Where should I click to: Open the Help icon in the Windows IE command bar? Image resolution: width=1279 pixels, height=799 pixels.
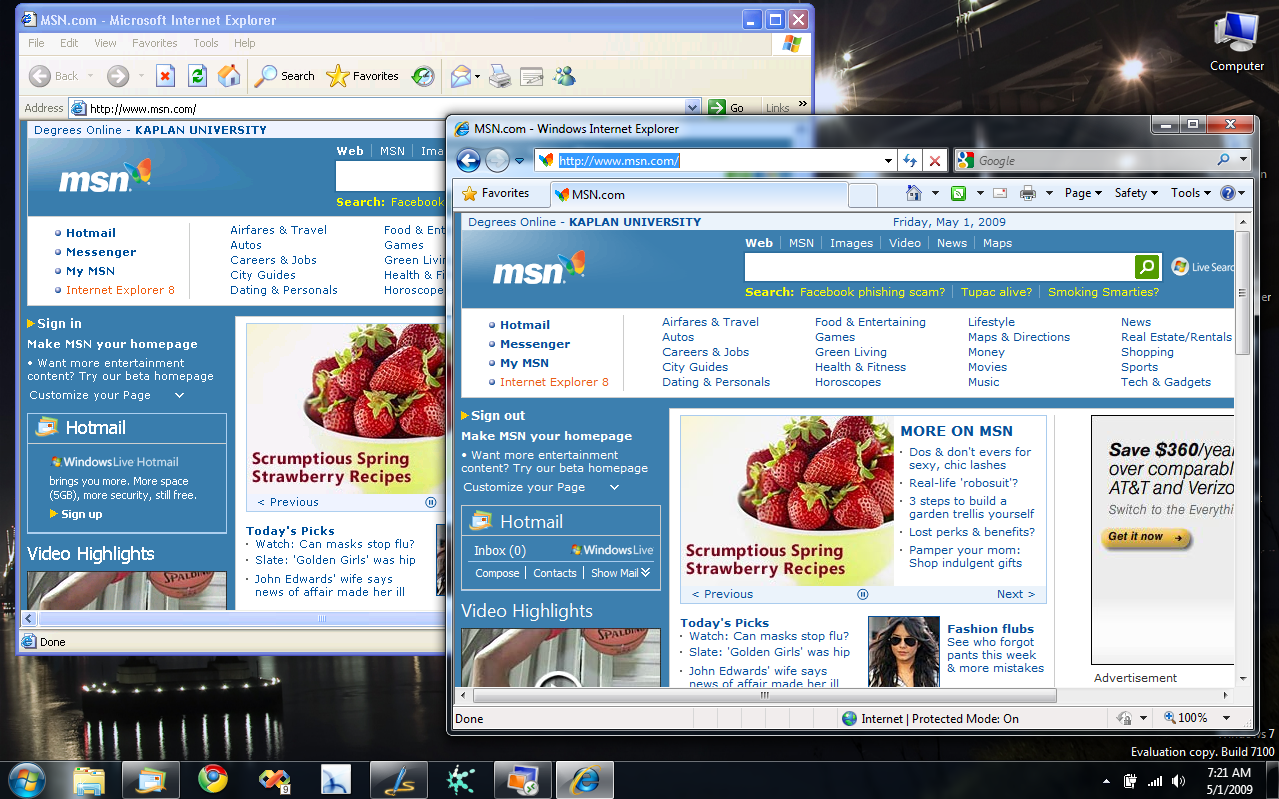click(1228, 193)
